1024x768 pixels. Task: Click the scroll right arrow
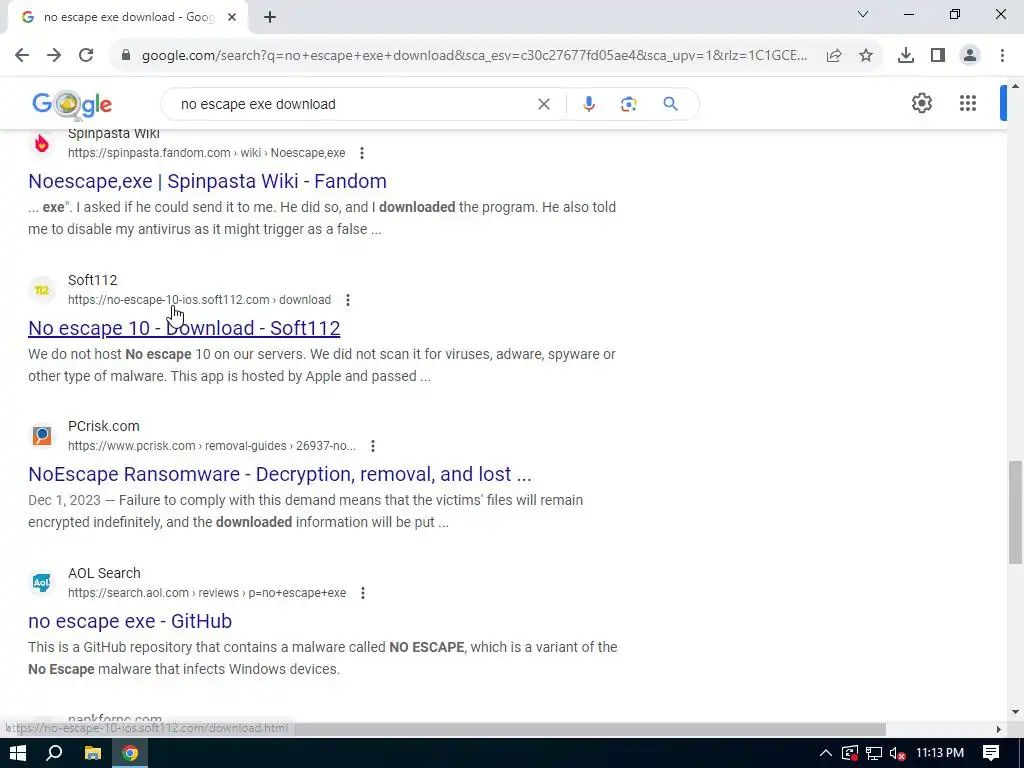pos(998,729)
